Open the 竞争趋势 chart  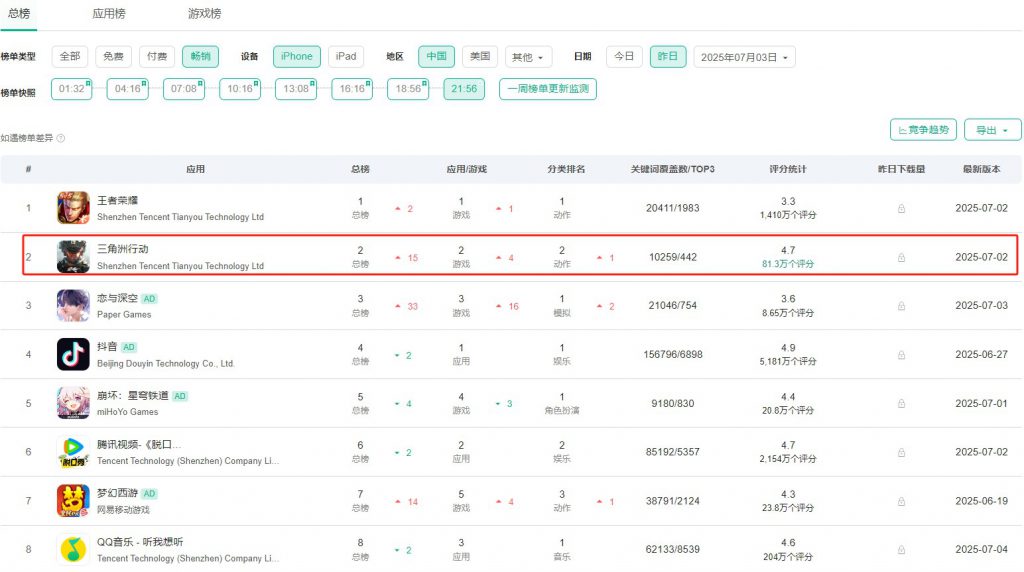pyautogui.click(x=923, y=130)
